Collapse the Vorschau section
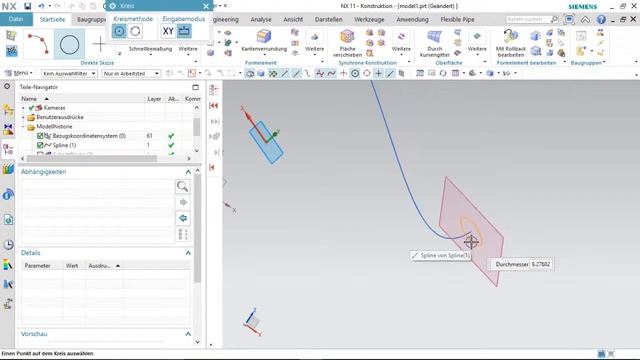 point(188,334)
